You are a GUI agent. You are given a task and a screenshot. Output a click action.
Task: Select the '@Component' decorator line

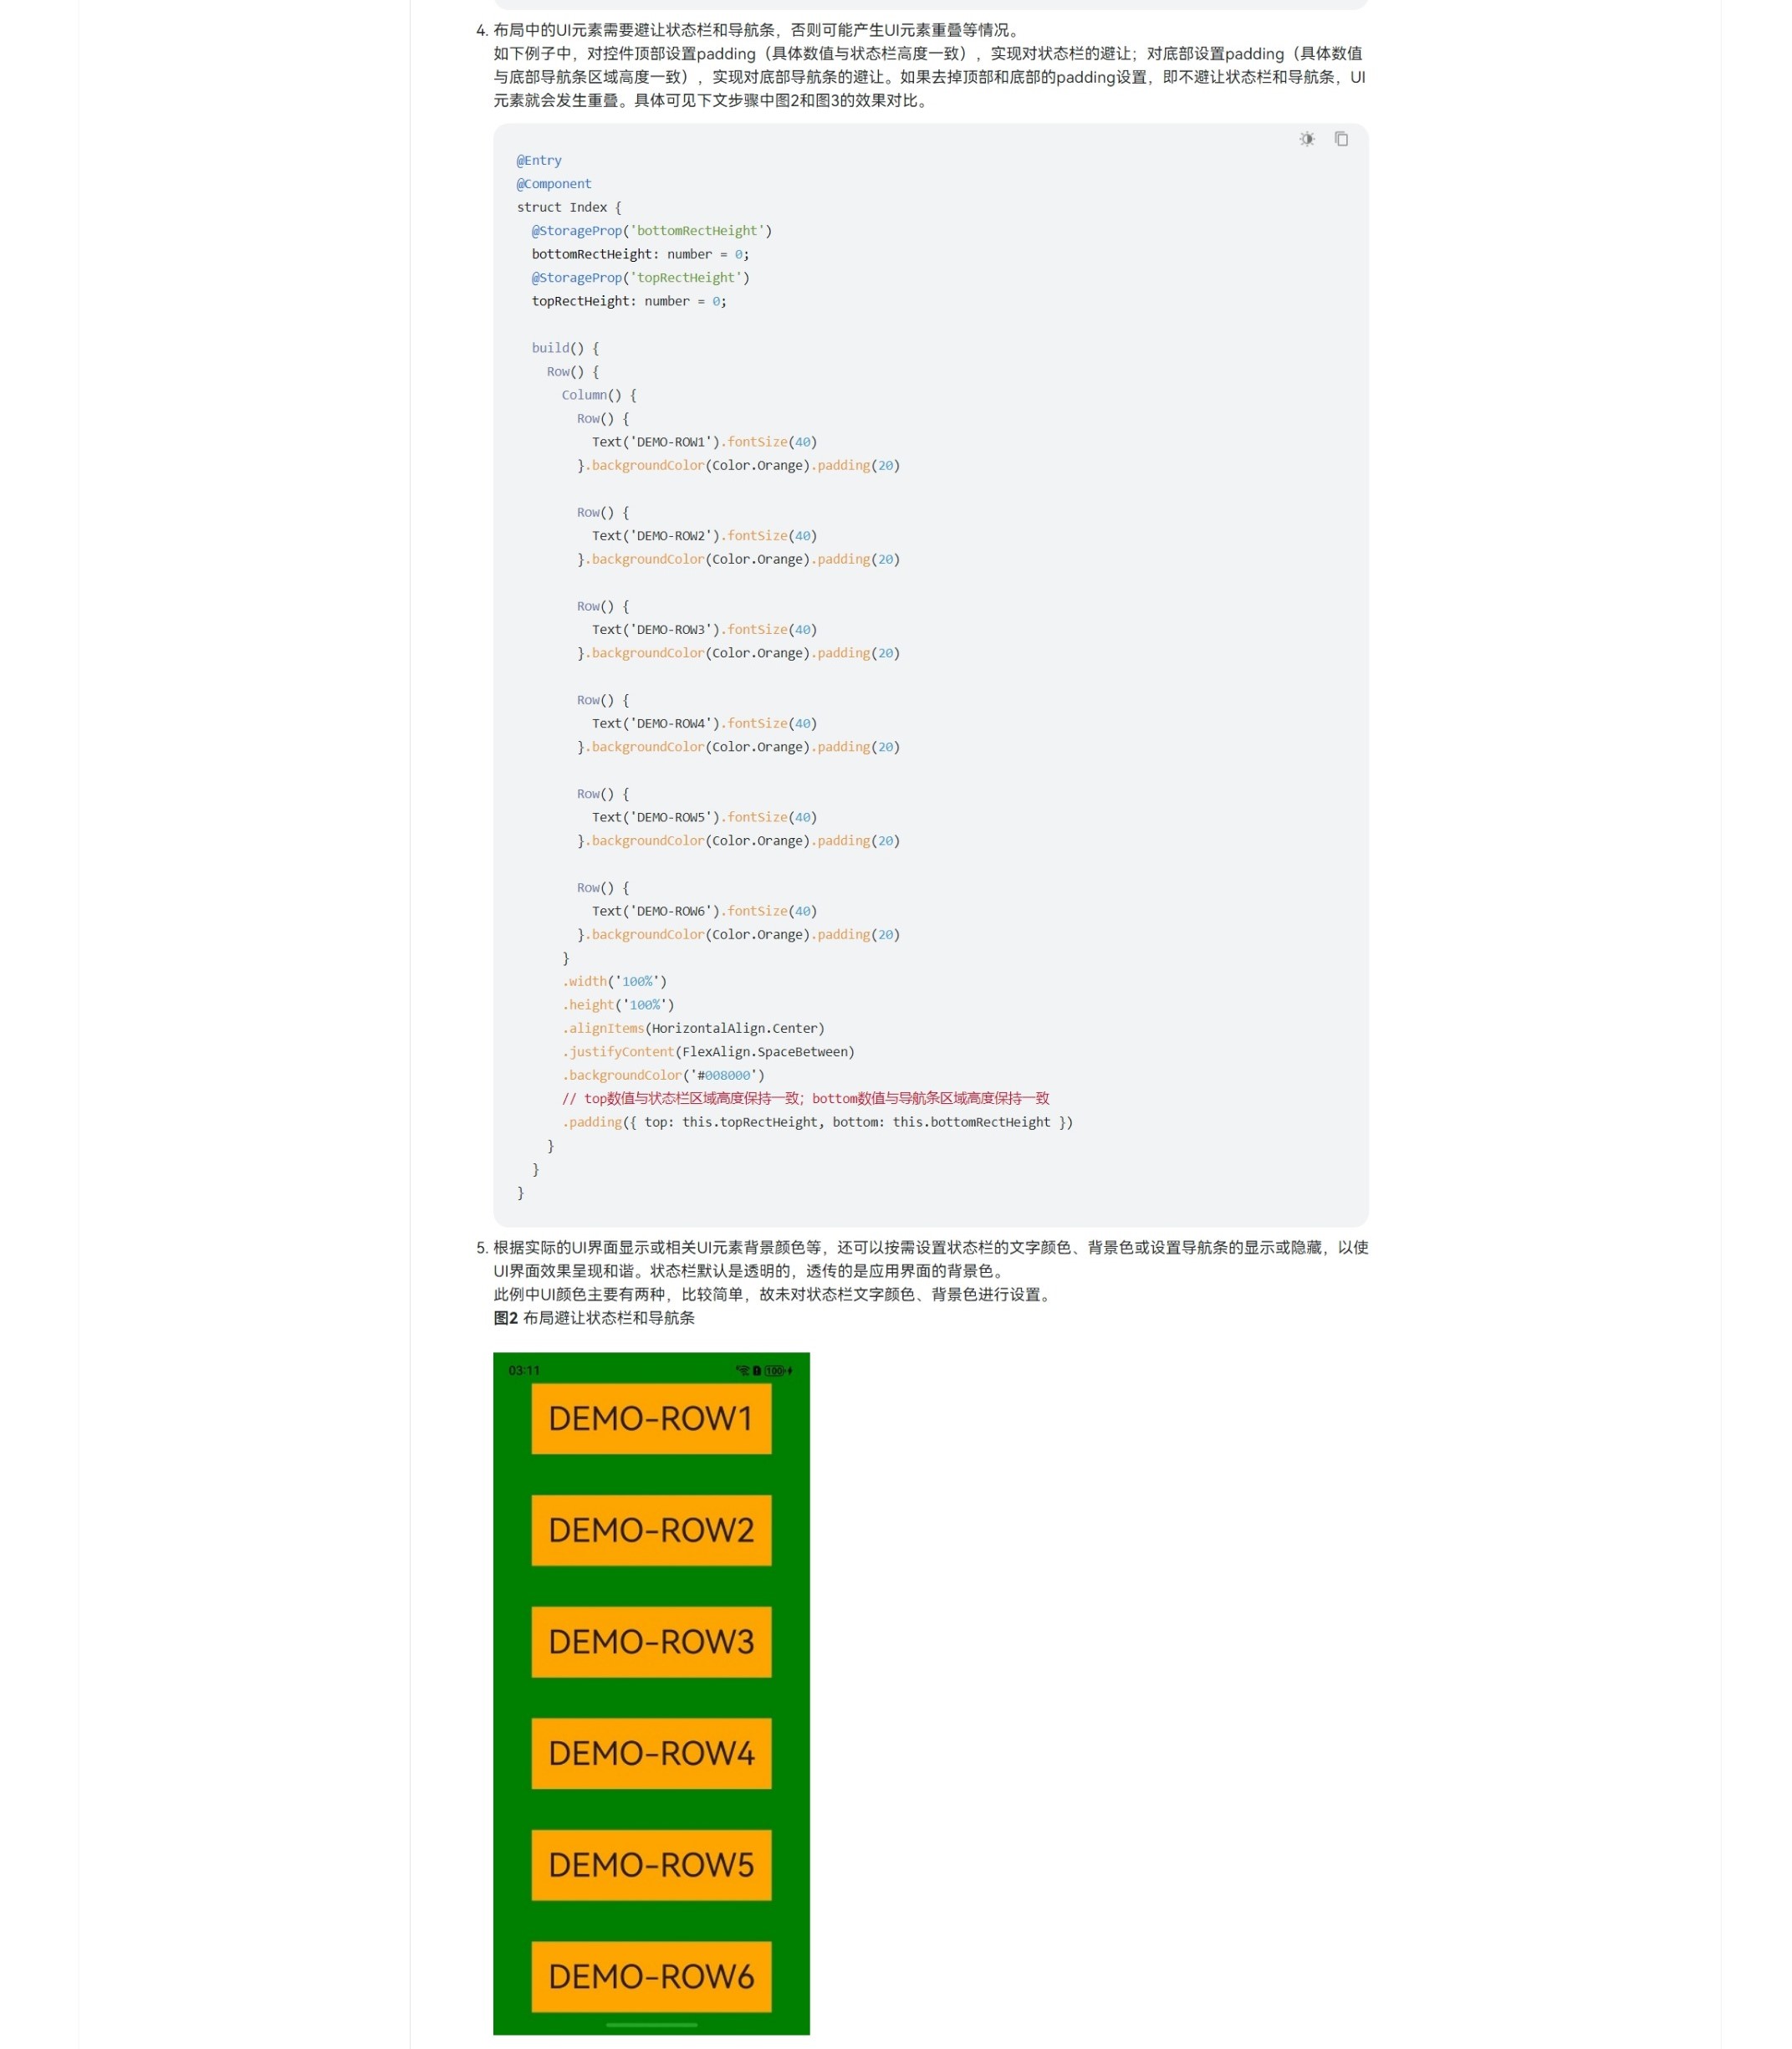click(554, 184)
